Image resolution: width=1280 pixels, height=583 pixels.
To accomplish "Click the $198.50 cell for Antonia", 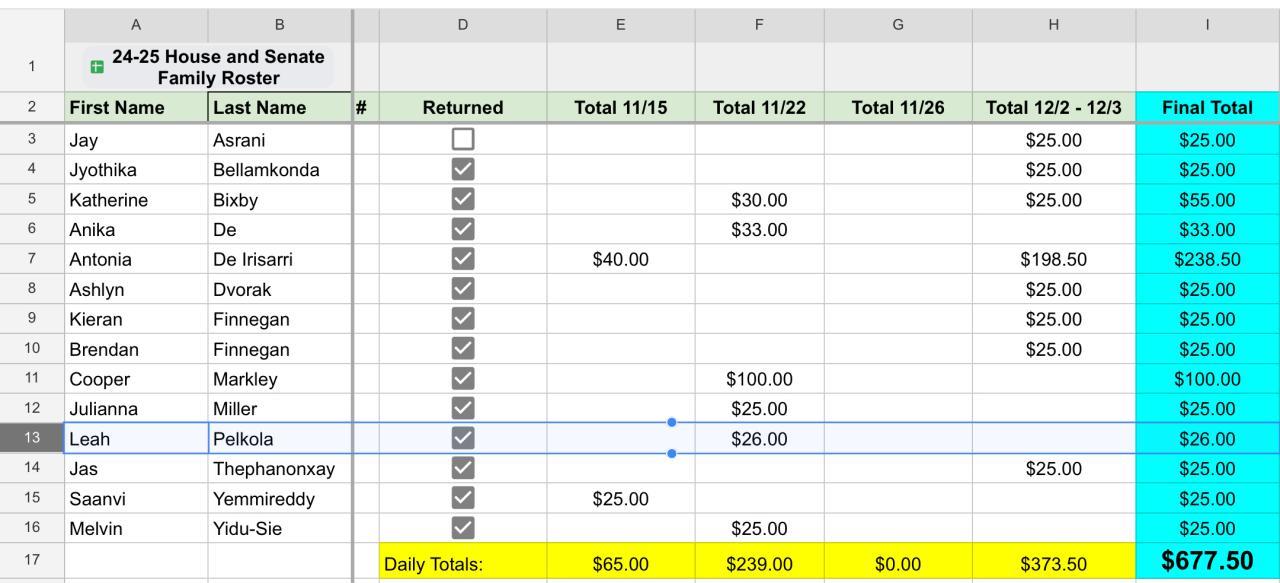I will (x=1053, y=259).
